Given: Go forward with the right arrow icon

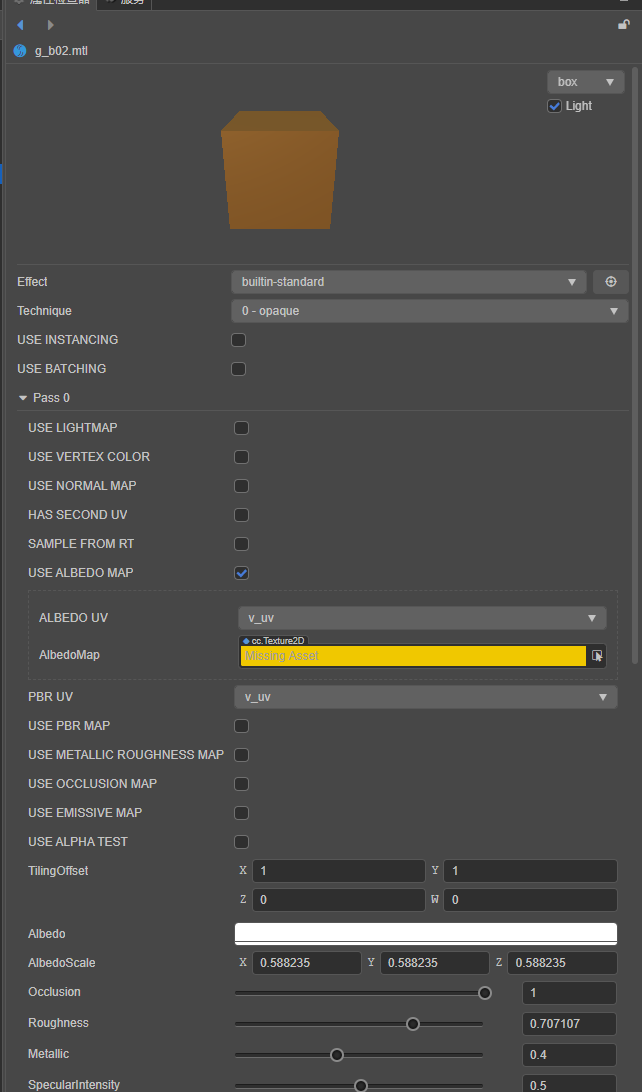Looking at the screenshot, I should point(50,25).
